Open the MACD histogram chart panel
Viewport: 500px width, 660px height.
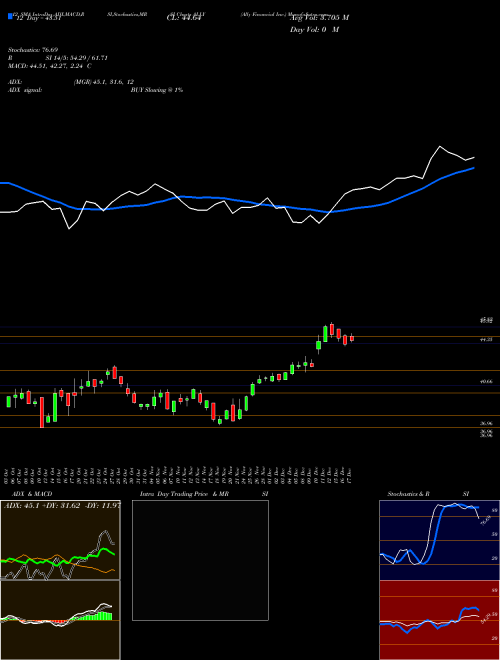[60, 620]
